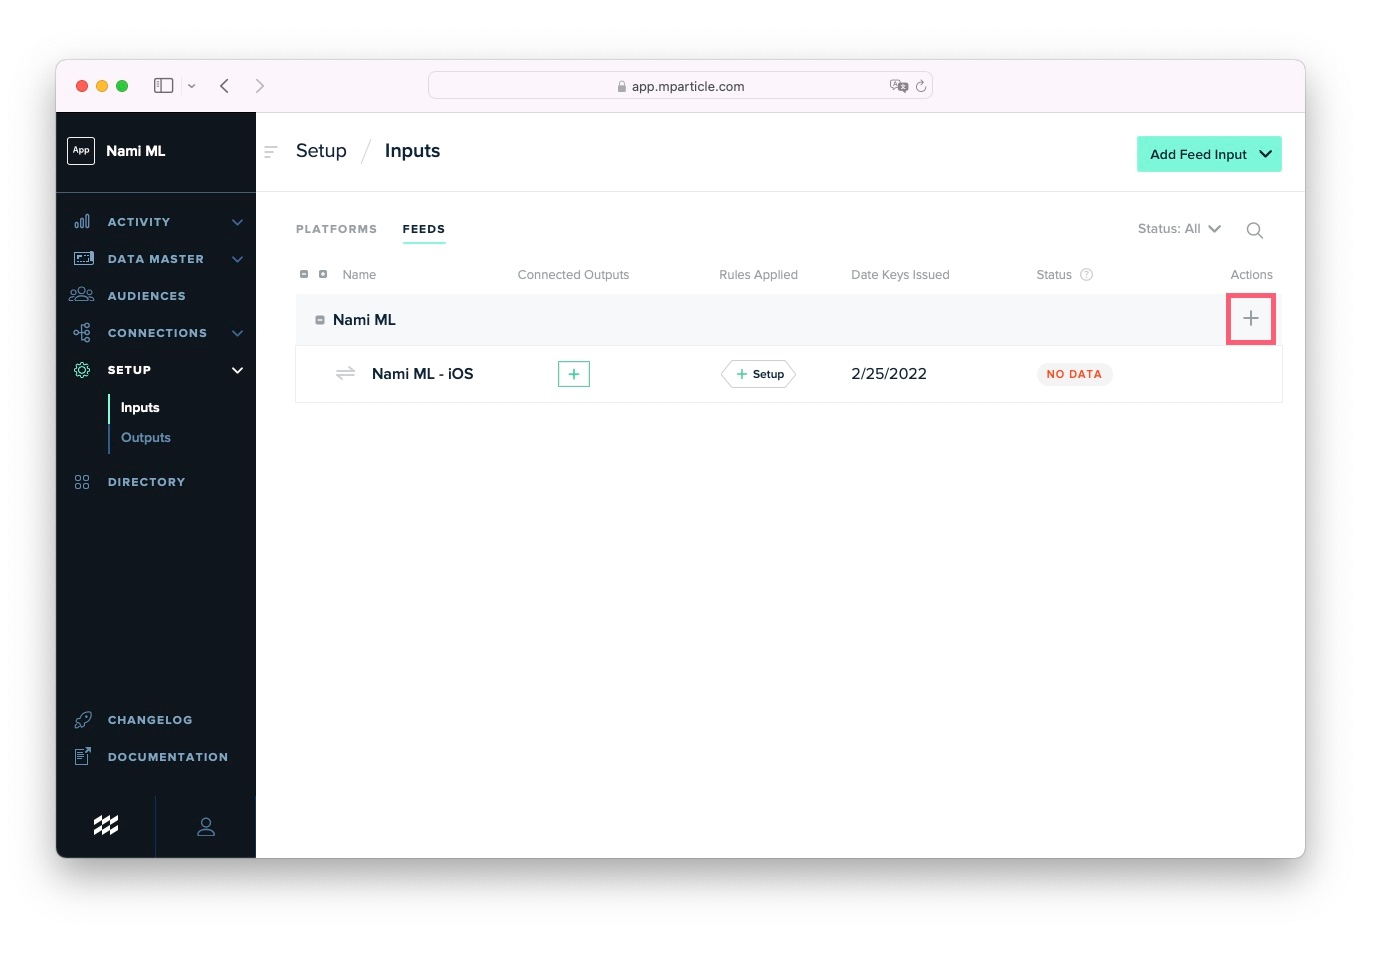Expand the Connections menu chevron
The height and width of the screenshot is (965, 1374).
[237, 333]
